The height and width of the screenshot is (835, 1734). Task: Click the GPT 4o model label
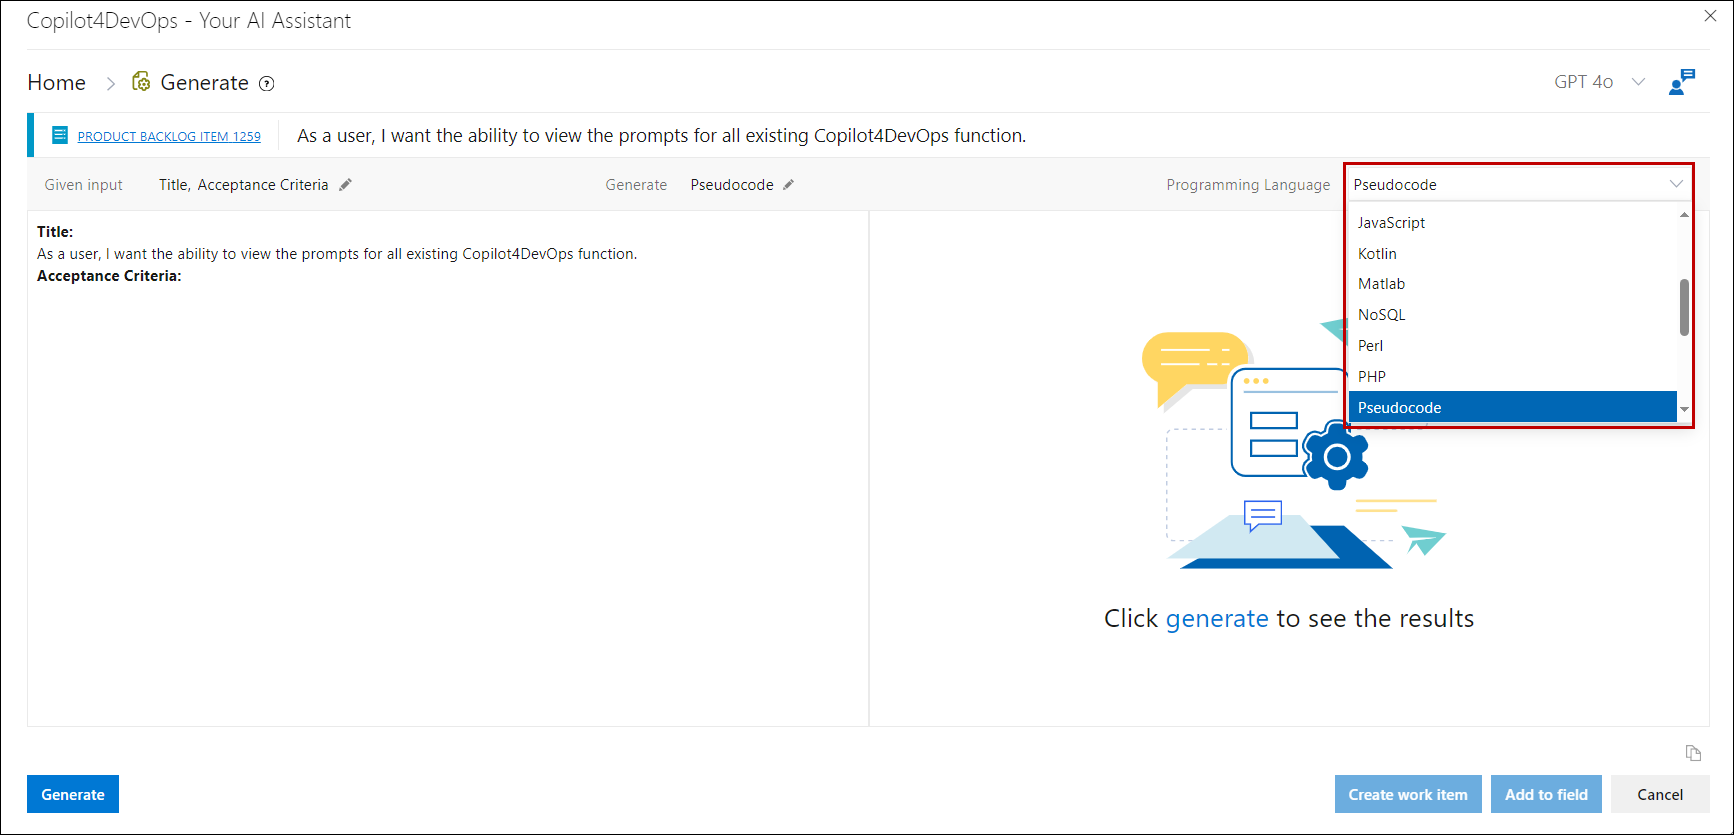coord(1583,82)
